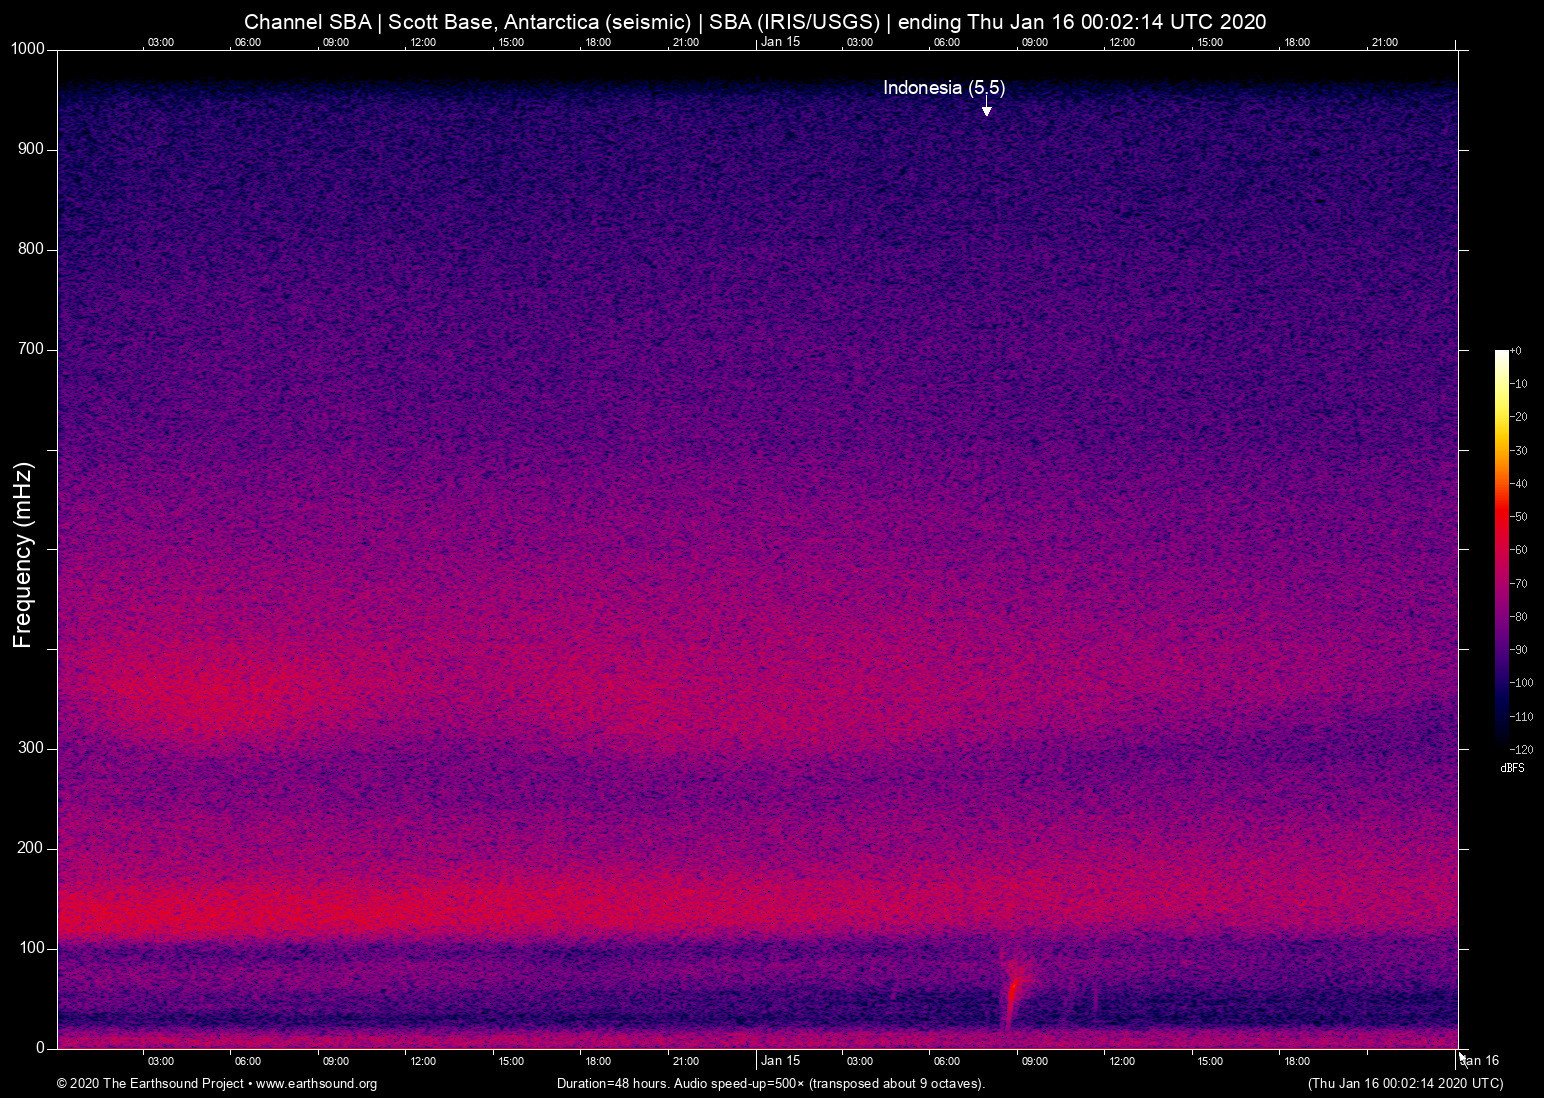1544x1098 pixels.
Task: Click the dBFS unit label under the scale
Action: [1512, 768]
